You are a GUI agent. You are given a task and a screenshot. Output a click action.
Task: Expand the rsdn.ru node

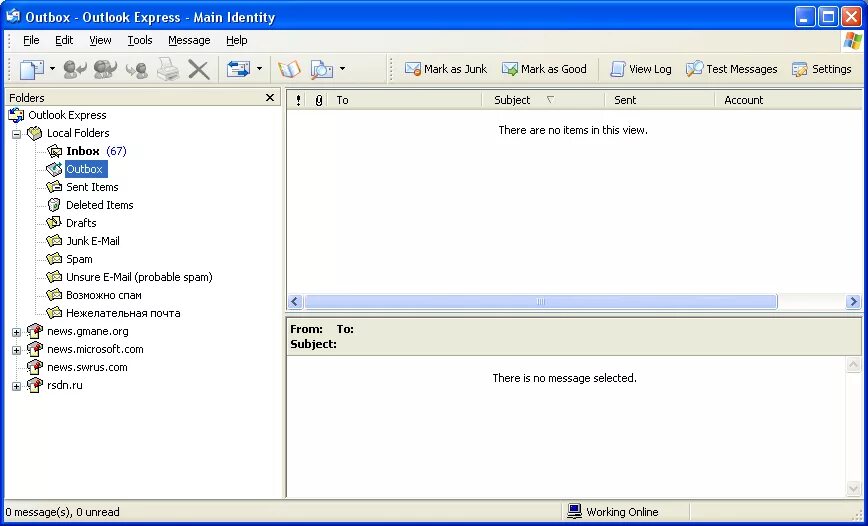pos(17,386)
